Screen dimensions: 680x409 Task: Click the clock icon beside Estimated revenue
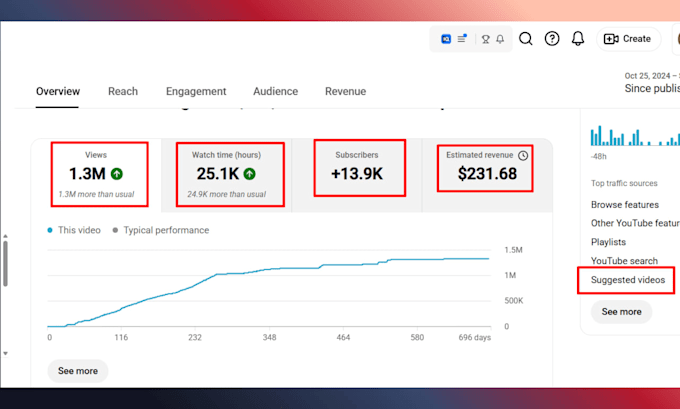(523, 155)
